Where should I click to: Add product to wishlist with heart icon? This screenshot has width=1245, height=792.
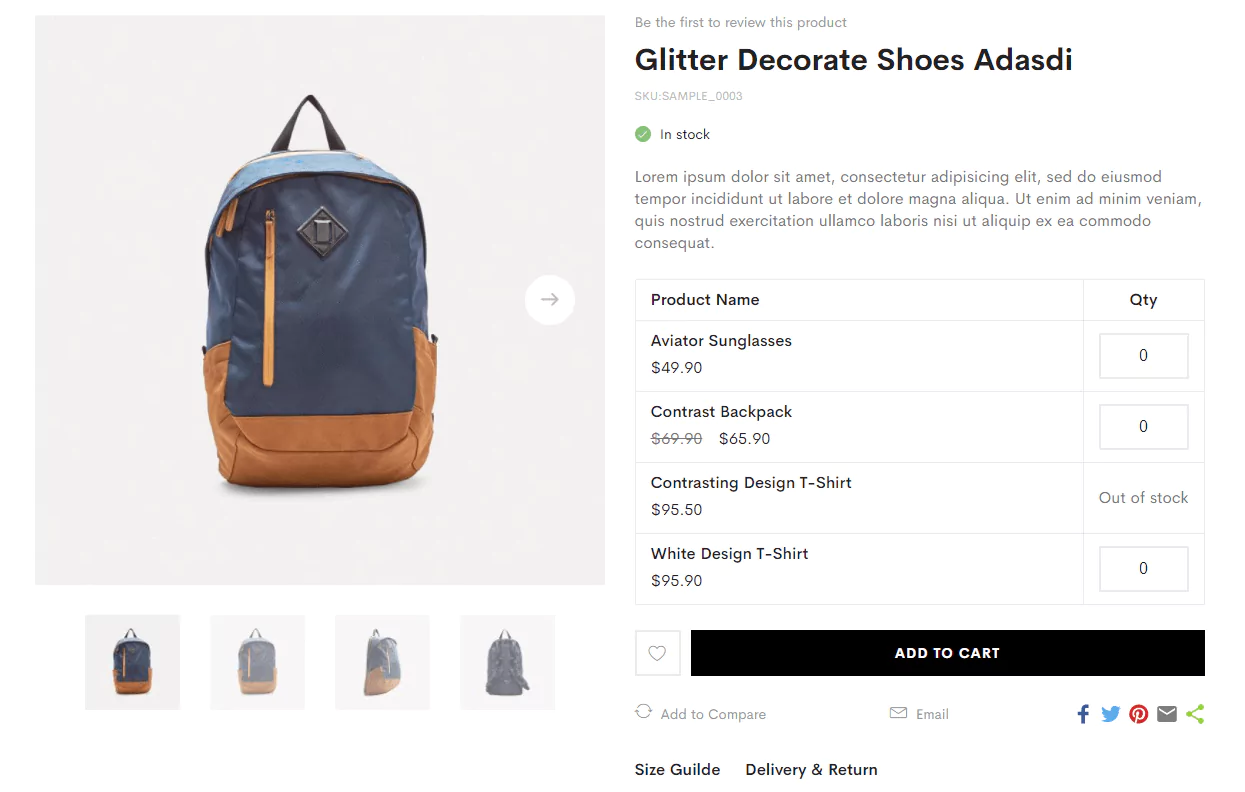(657, 653)
